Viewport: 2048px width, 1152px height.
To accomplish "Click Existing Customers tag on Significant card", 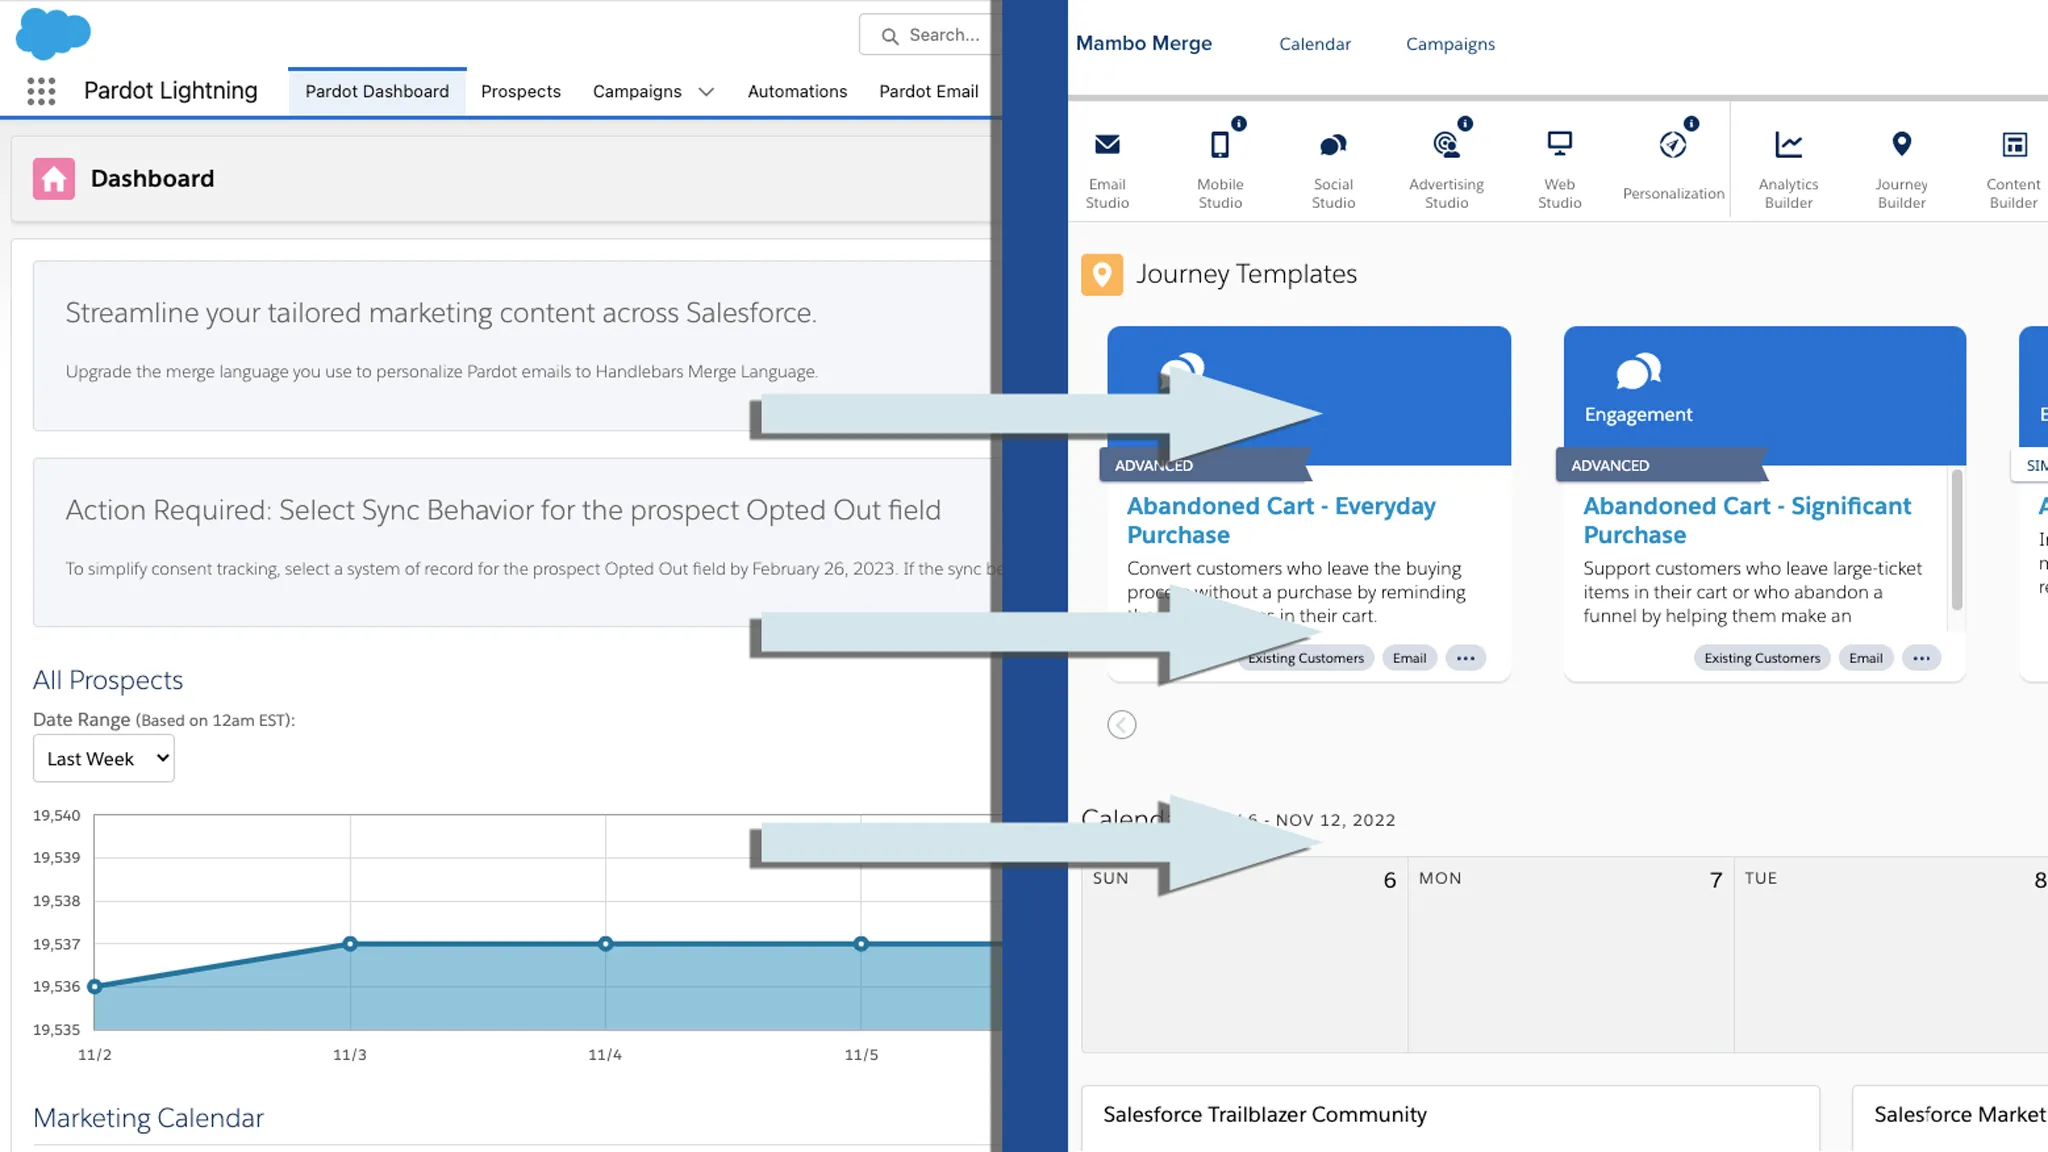I will 1762,658.
